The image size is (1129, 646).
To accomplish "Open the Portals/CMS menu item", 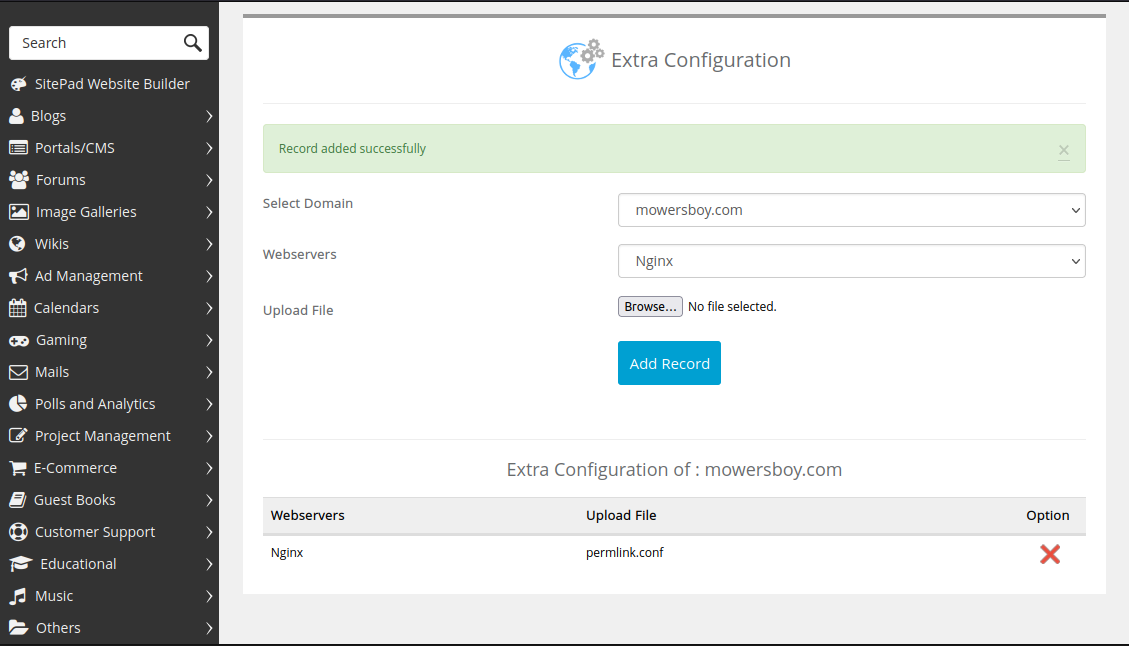I will click(75, 148).
